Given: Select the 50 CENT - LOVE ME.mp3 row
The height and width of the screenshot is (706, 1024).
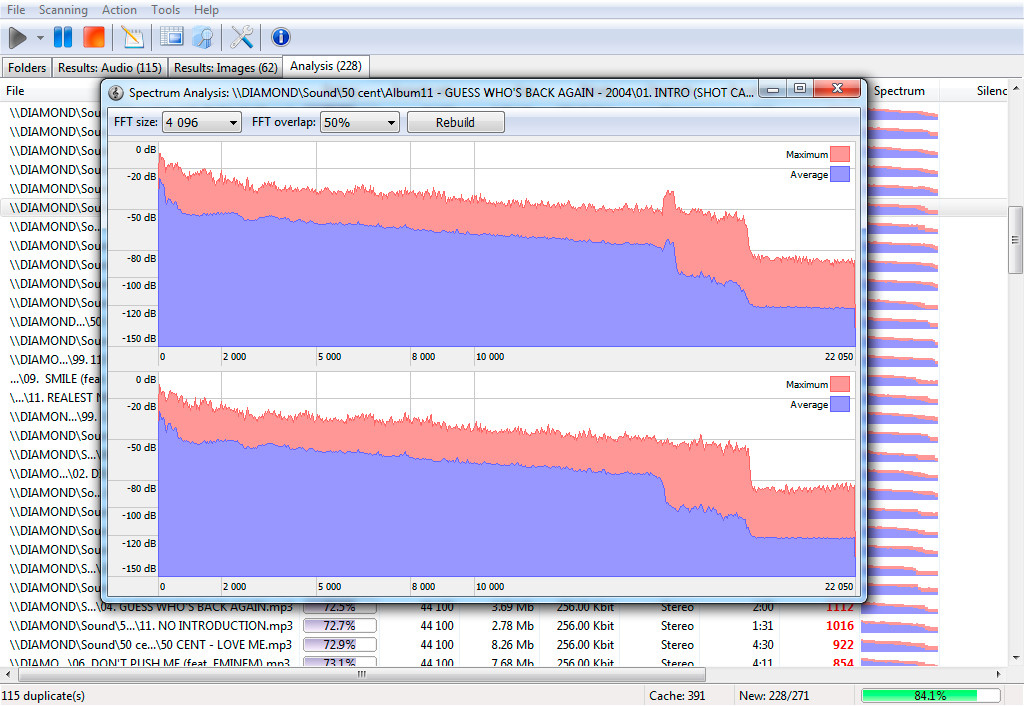Looking at the screenshot, I should [x=151, y=645].
